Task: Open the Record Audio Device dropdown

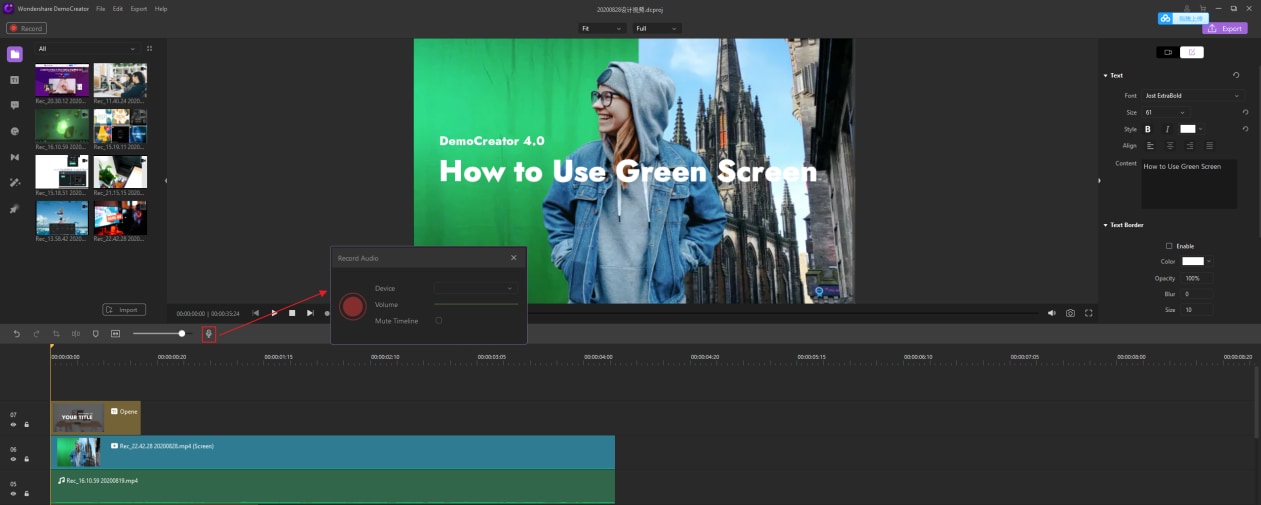Action: [475, 288]
